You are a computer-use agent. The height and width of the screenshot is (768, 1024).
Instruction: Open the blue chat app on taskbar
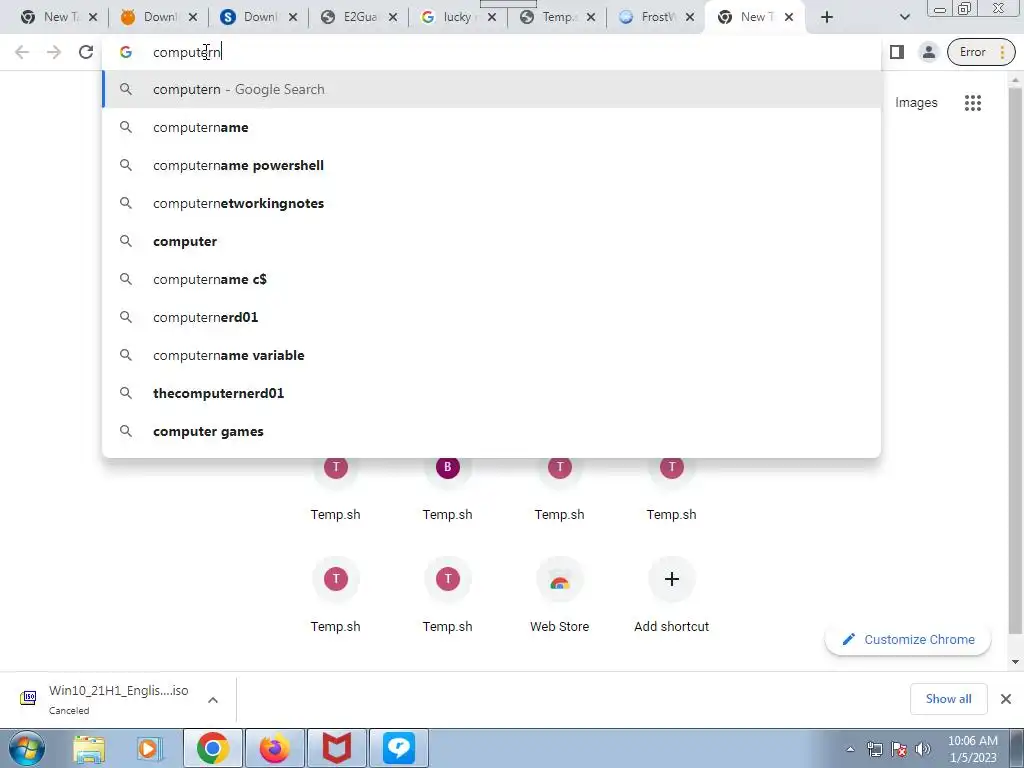coord(399,748)
